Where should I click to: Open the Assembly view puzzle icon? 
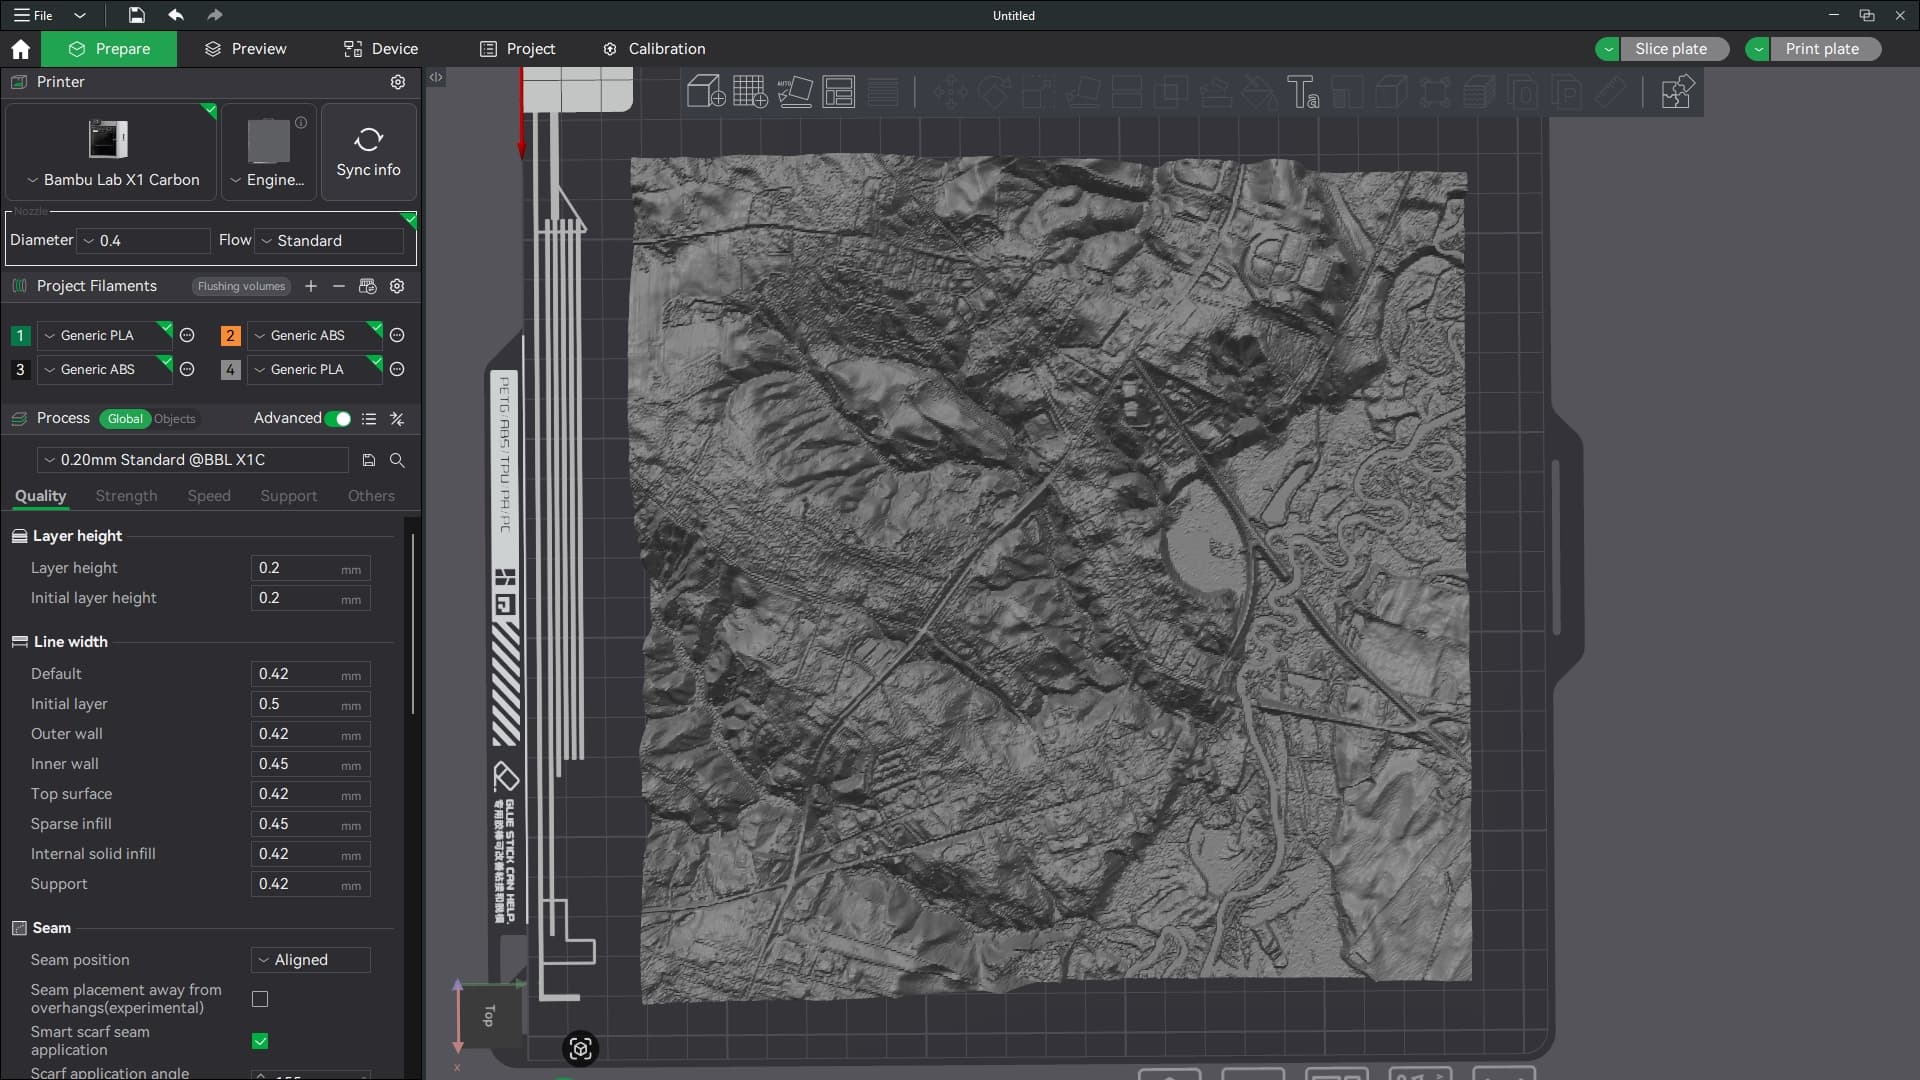[x=1677, y=92]
